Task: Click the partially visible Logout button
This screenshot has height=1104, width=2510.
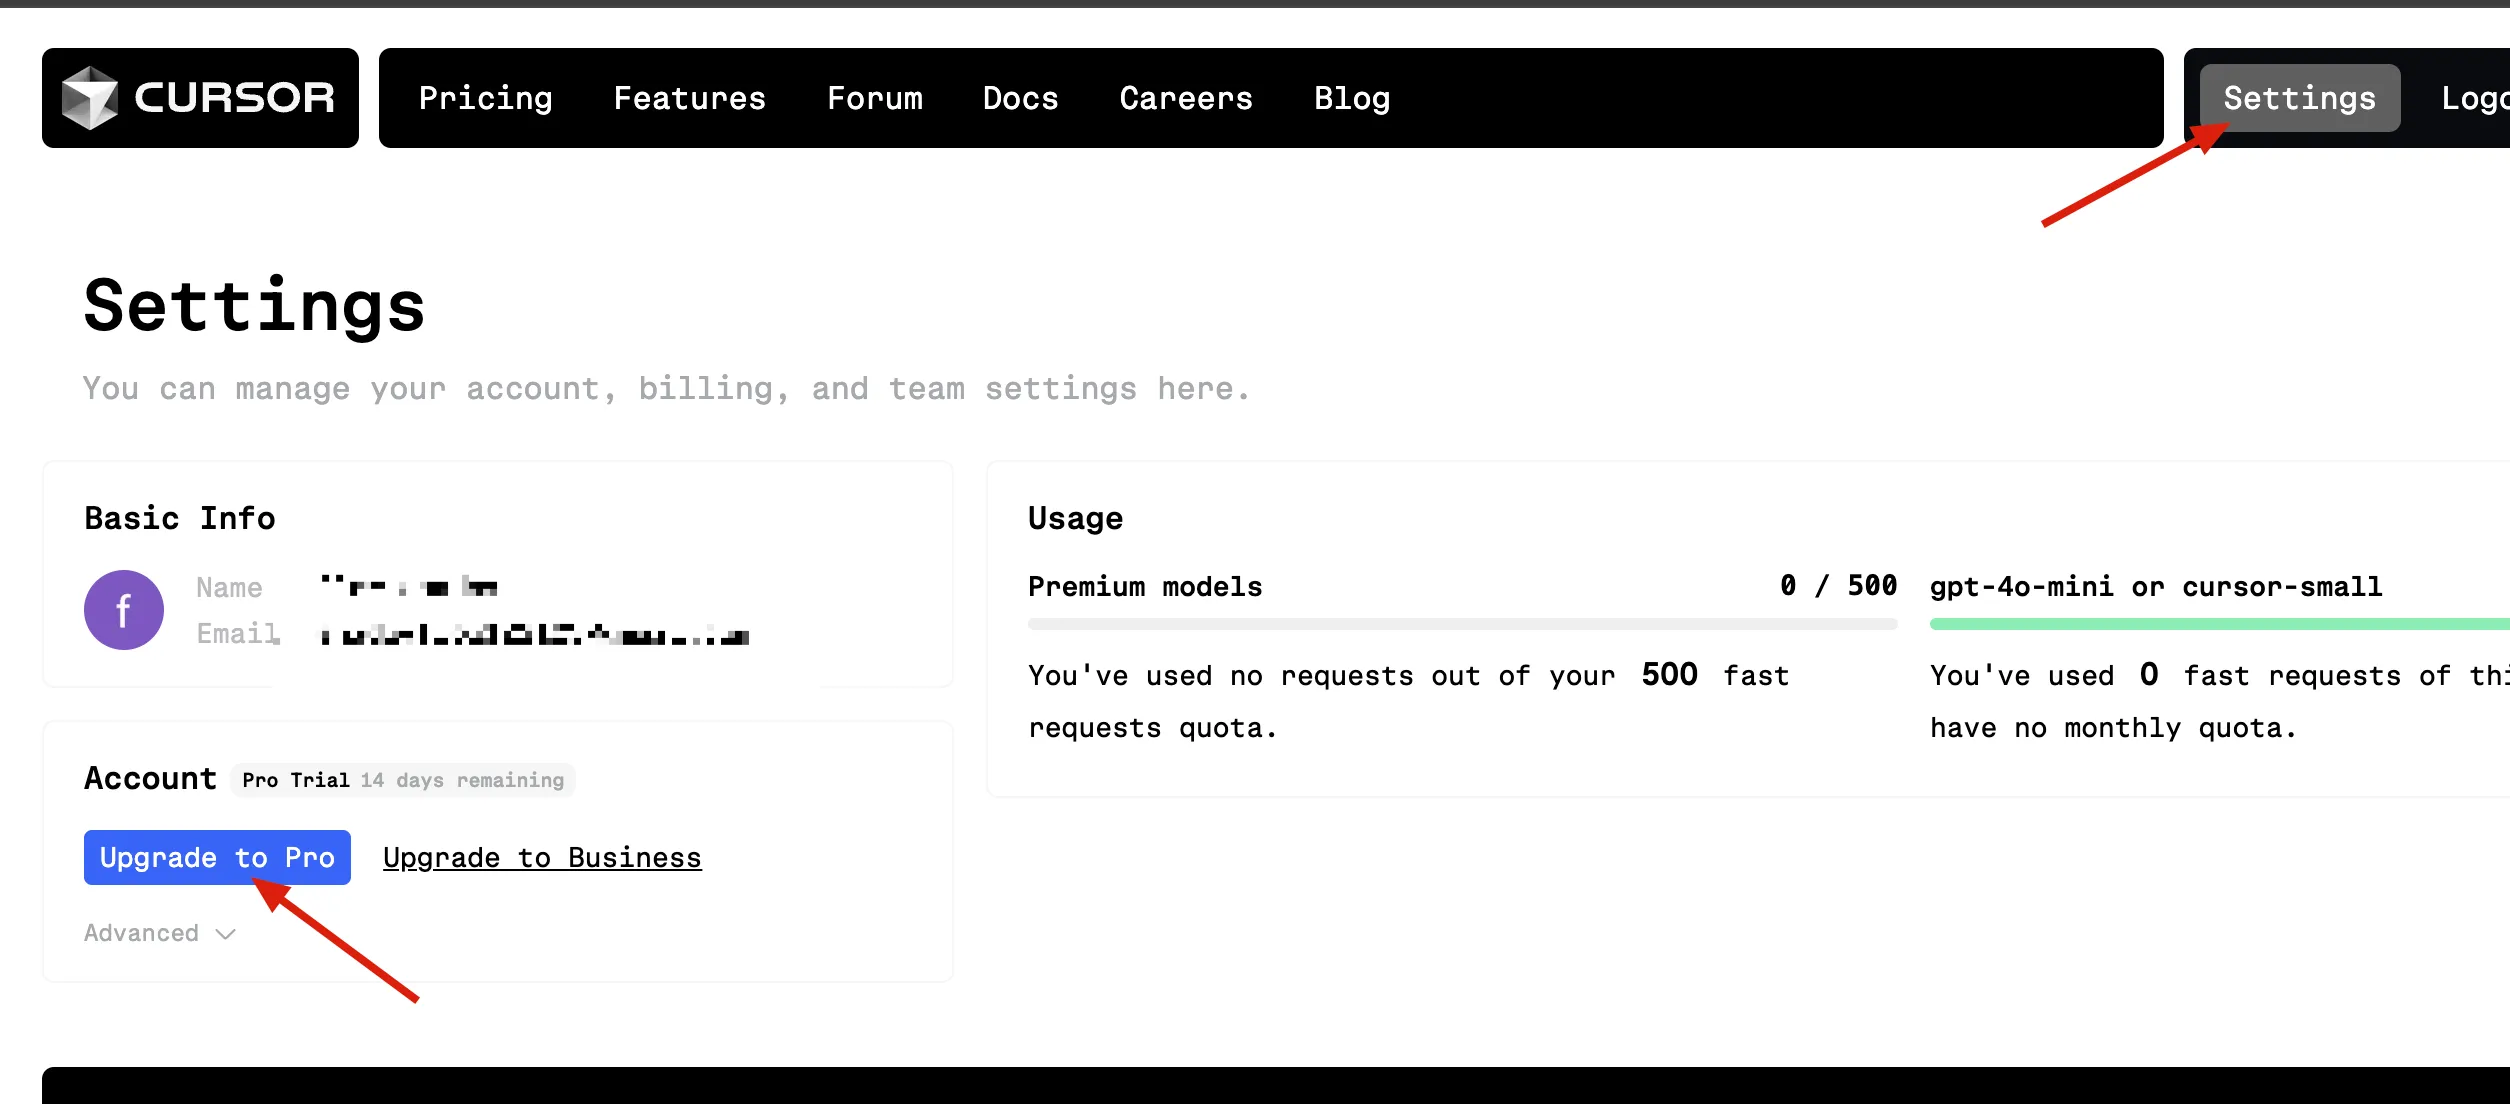Action: click(x=2474, y=98)
